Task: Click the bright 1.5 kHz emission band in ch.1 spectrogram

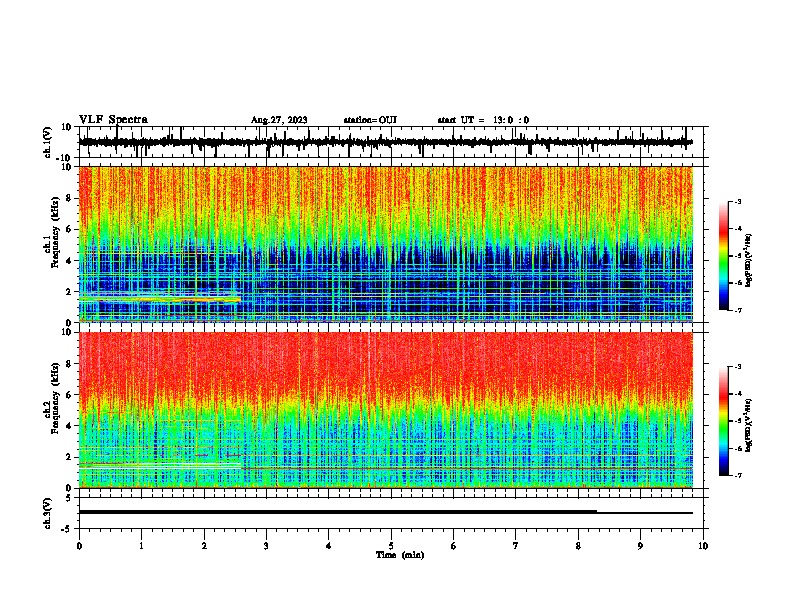Action: click(x=160, y=300)
